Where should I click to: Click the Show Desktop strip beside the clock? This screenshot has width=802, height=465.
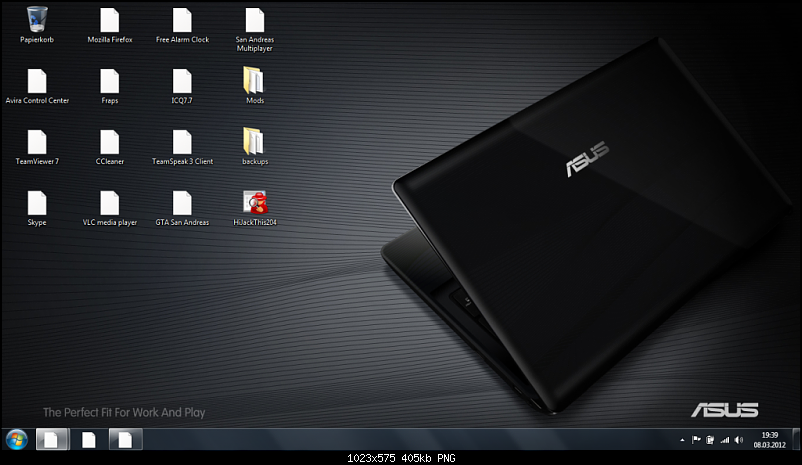tap(796, 439)
